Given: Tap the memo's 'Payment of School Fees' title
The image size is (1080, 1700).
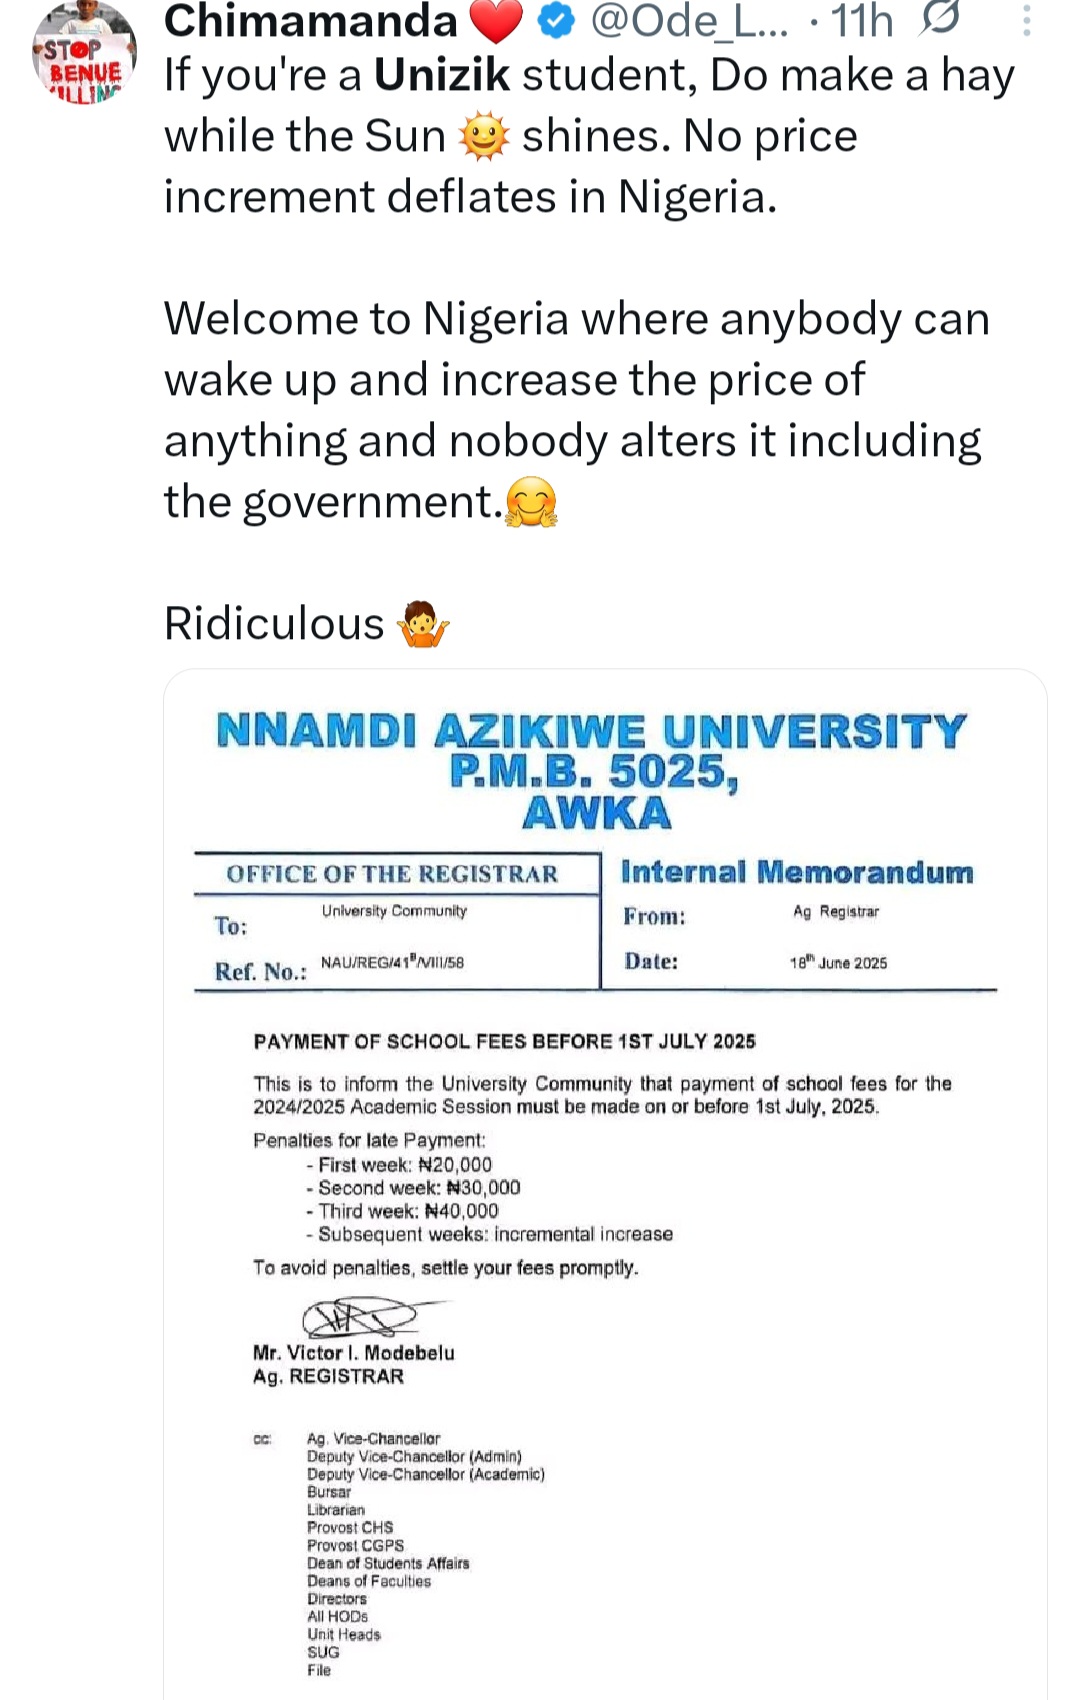Looking at the screenshot, I should (504, 1042).
